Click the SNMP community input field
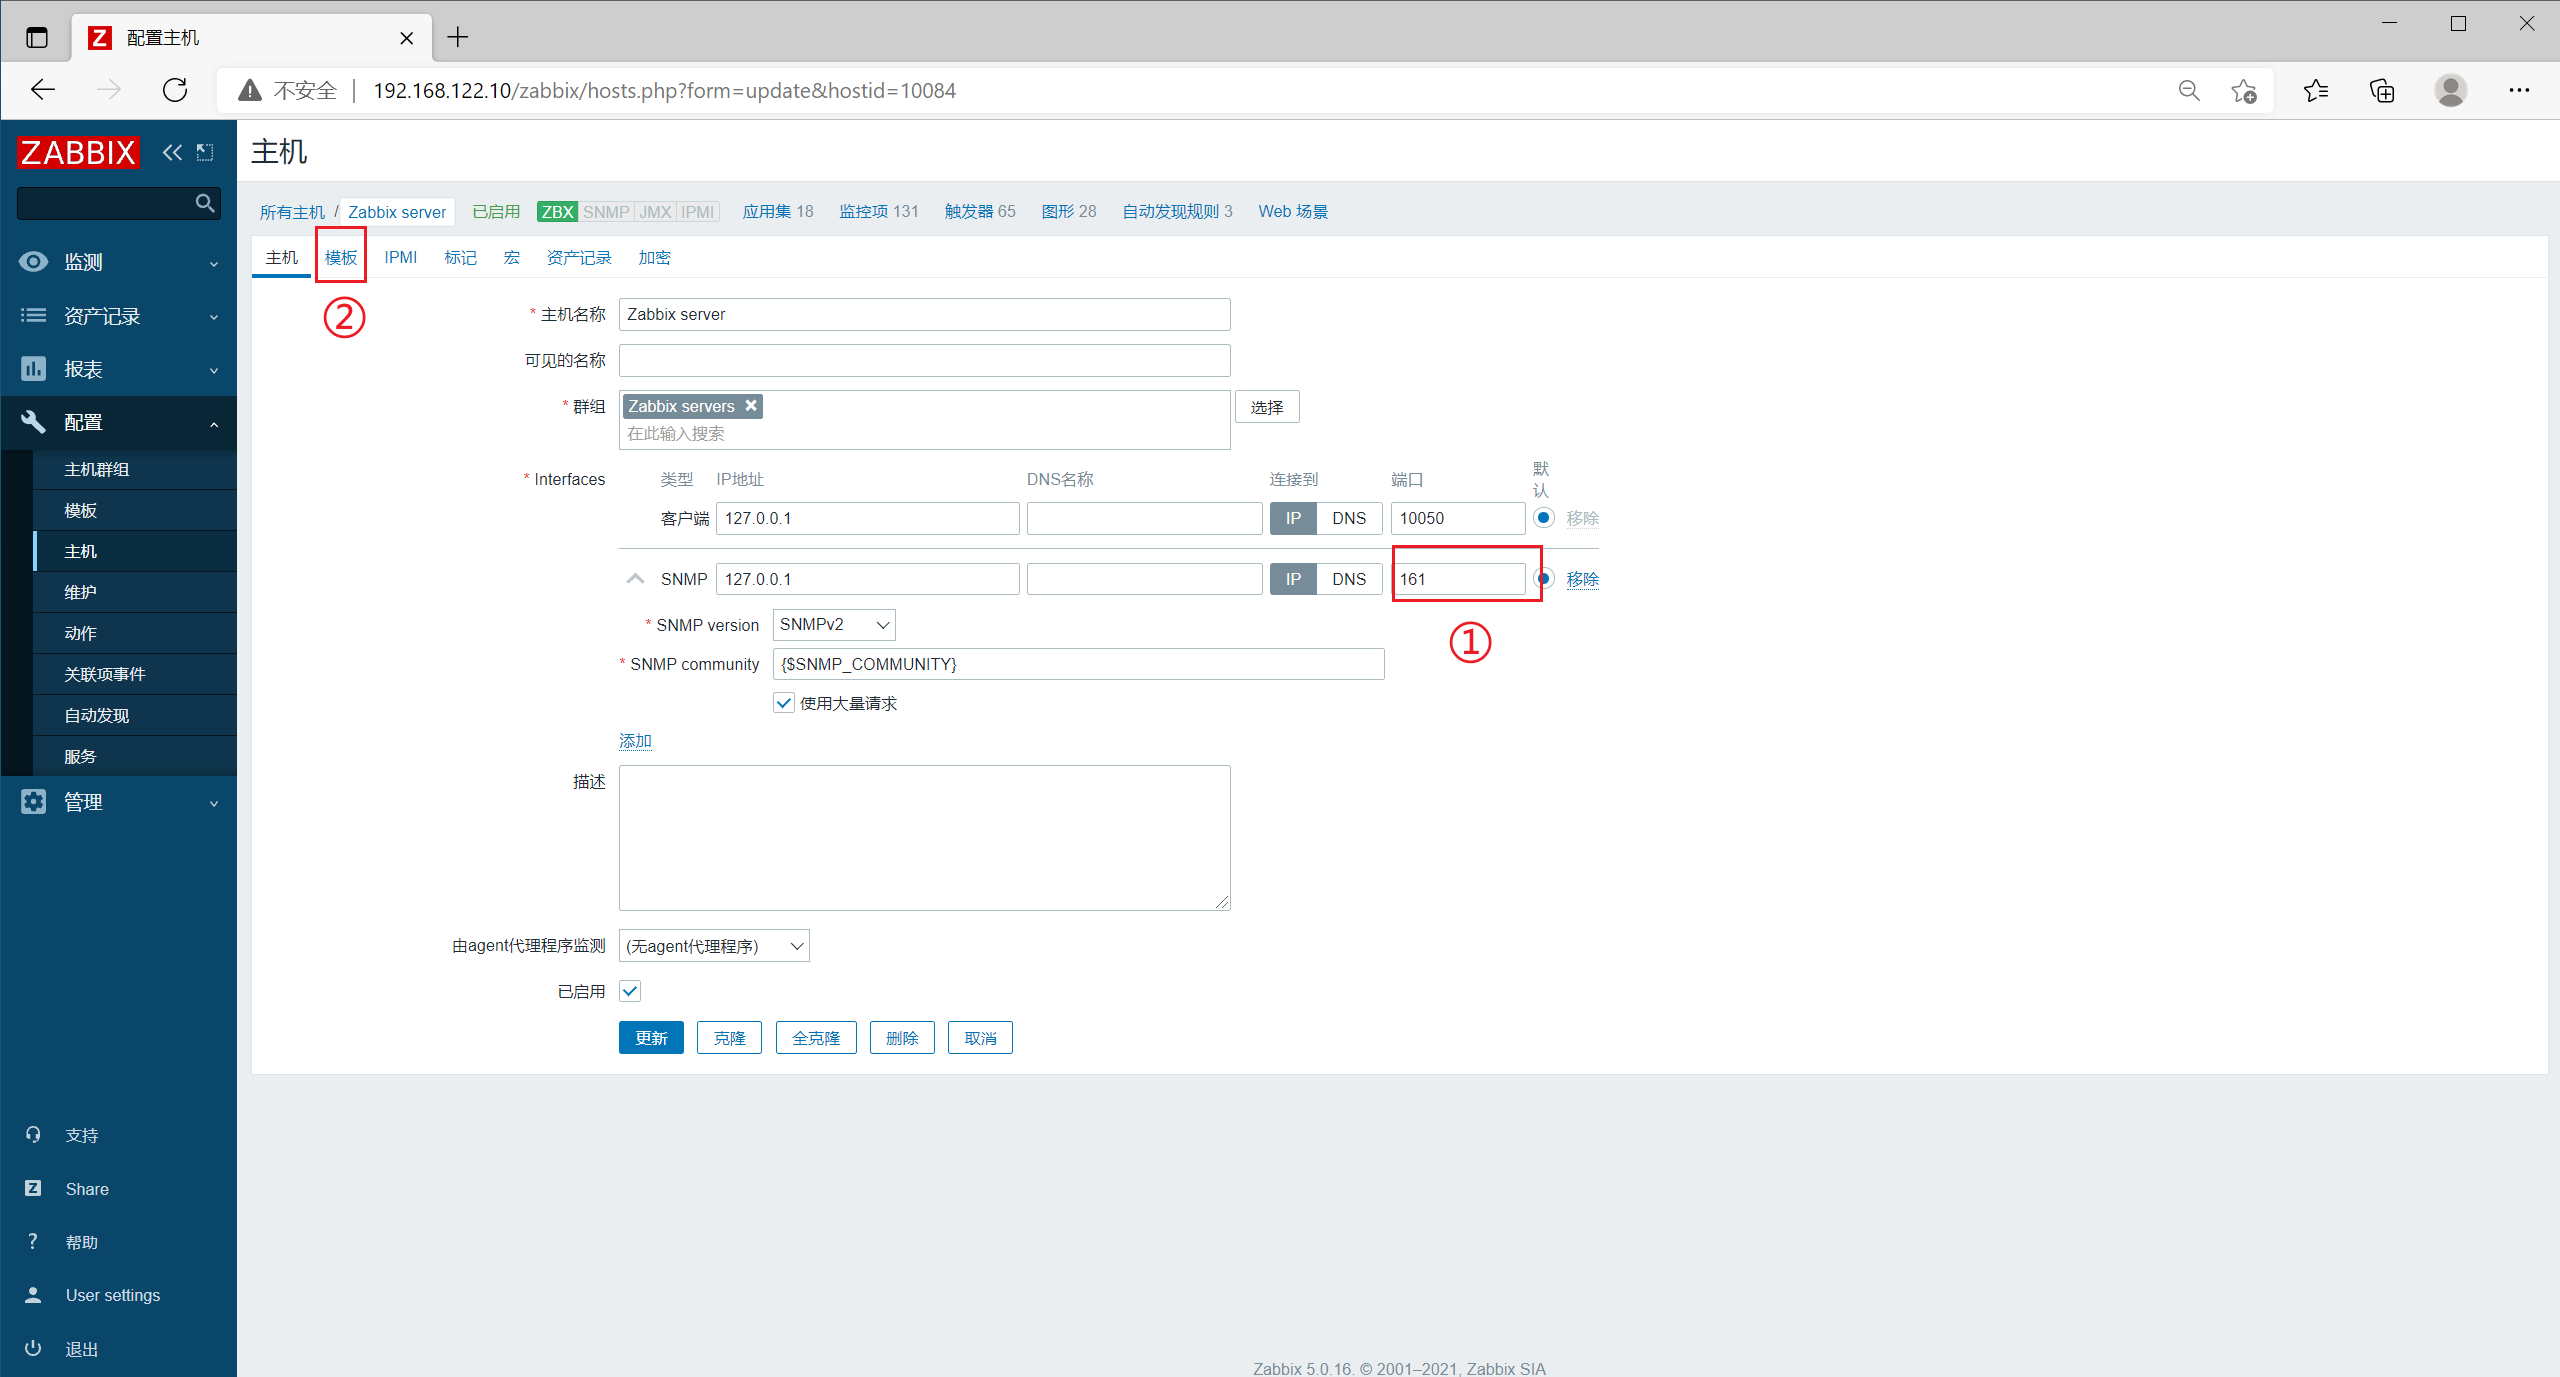The width and height of the screenshot is (2560, 1377). tap(1079, 664)
